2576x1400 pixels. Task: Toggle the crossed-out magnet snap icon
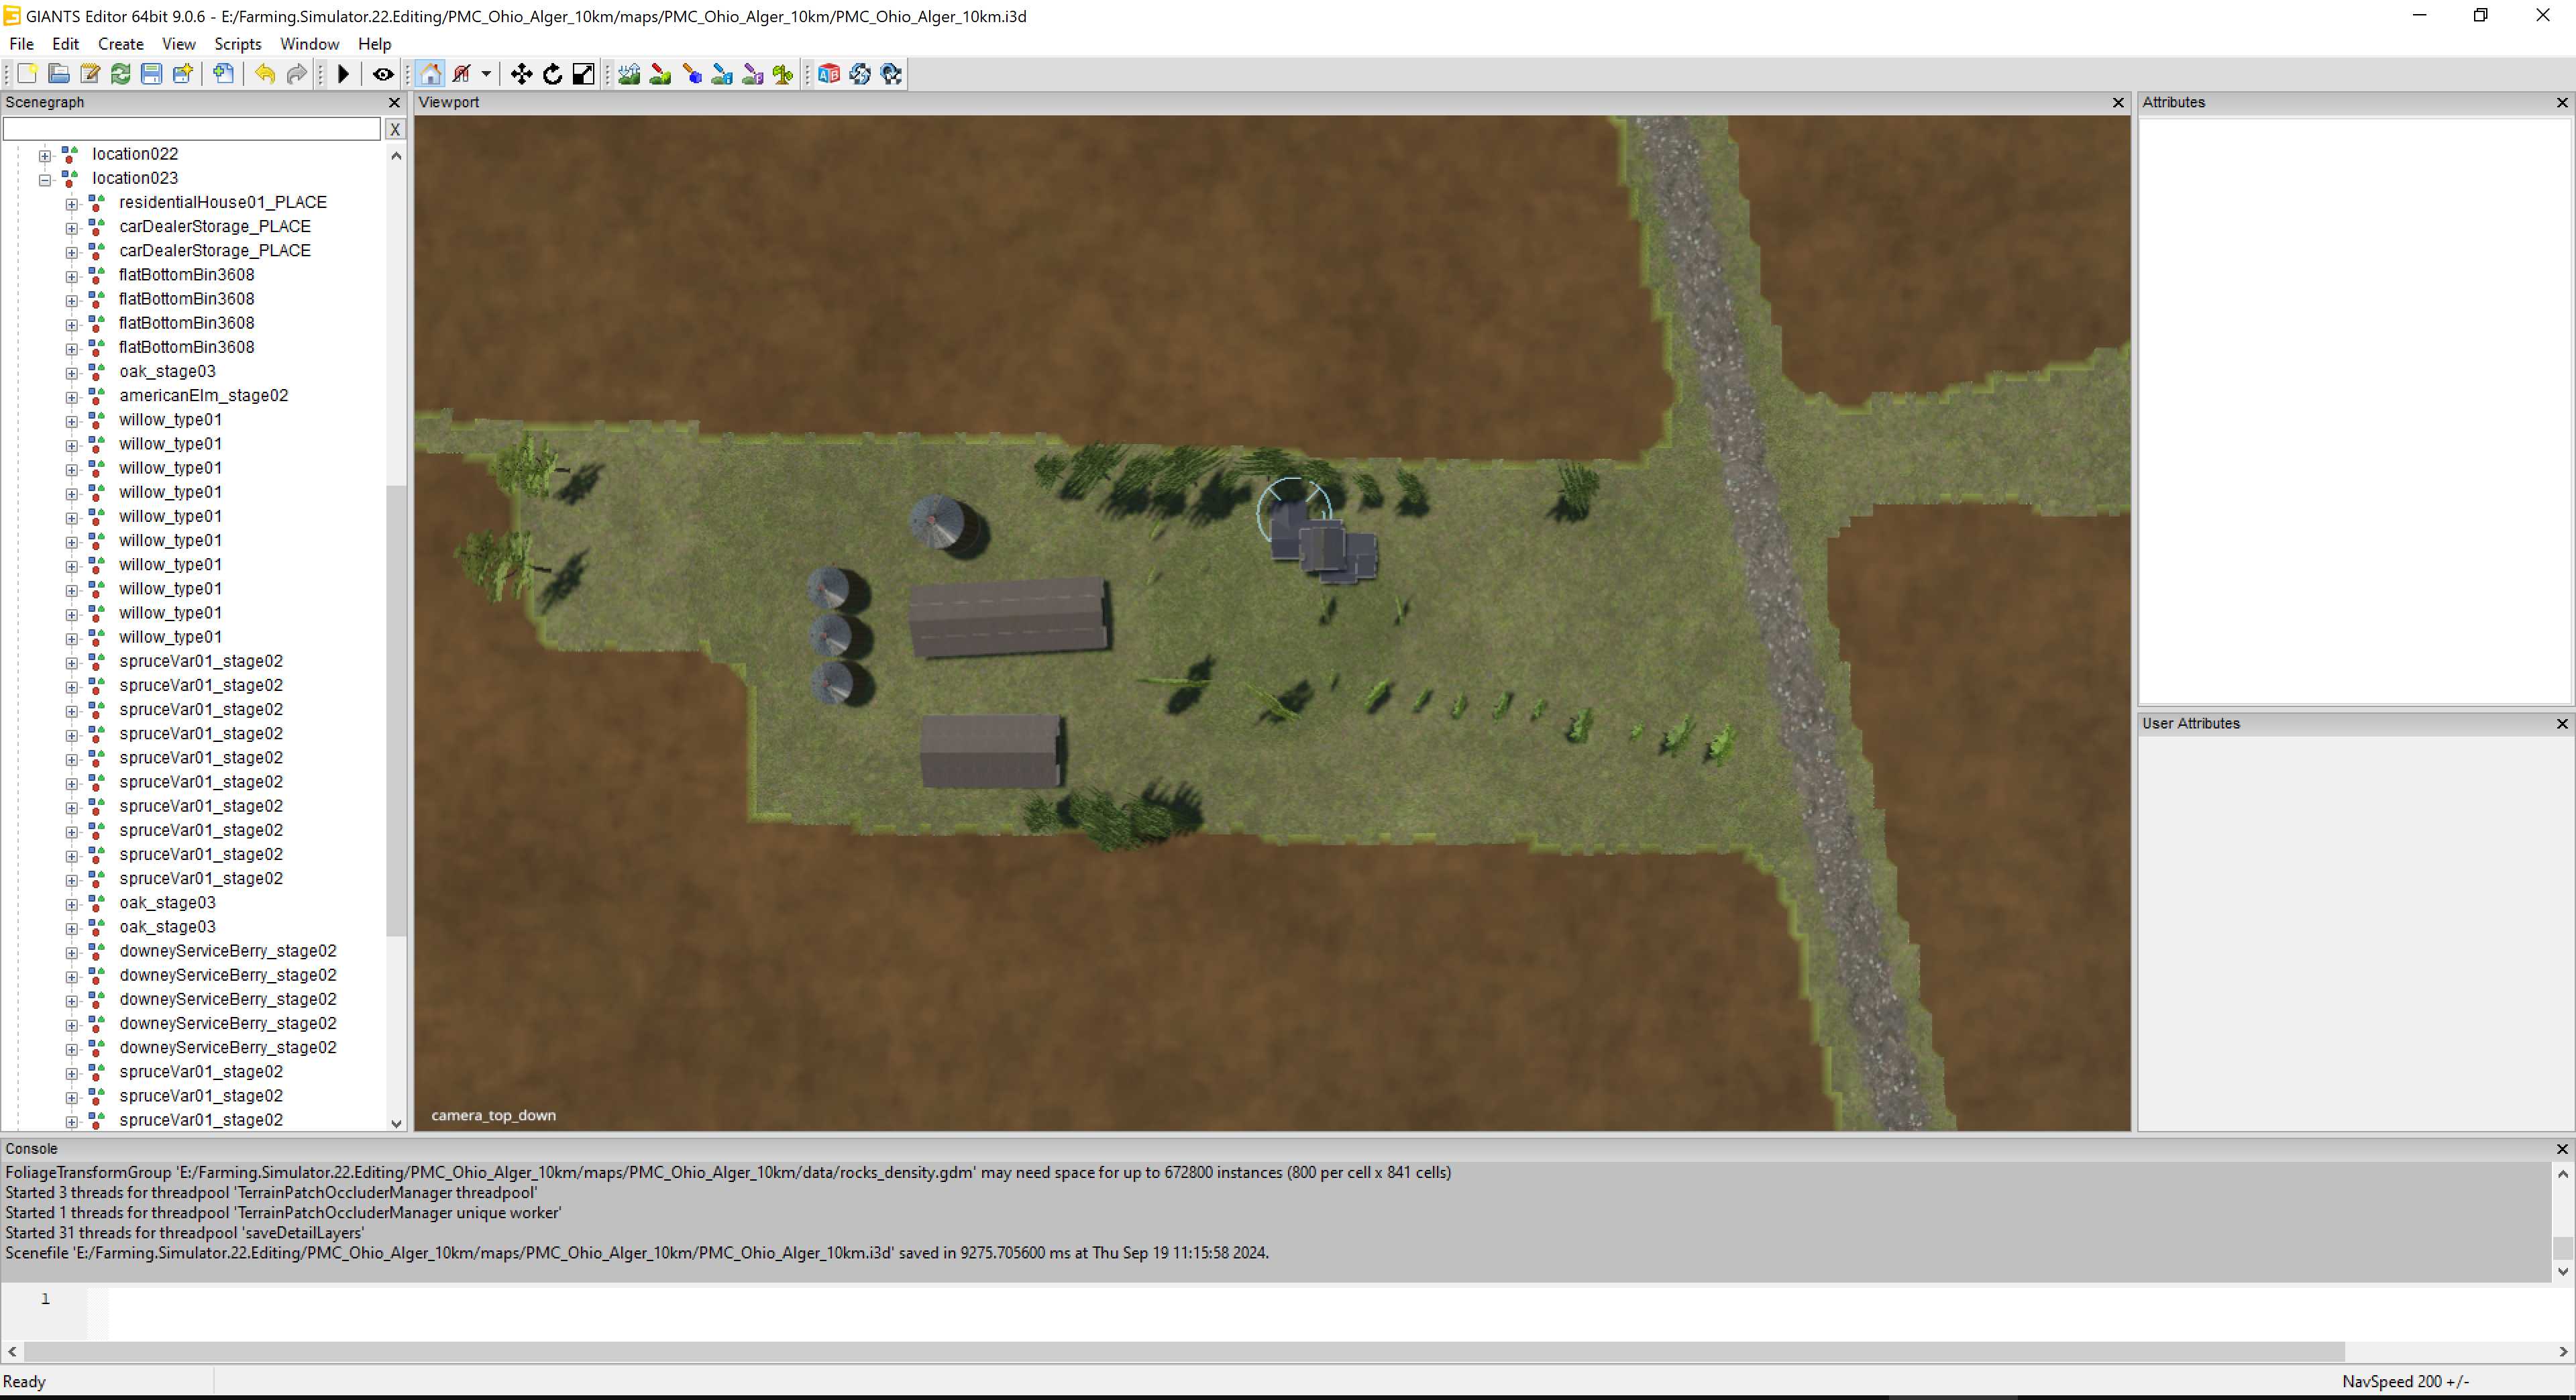(462, 74)
